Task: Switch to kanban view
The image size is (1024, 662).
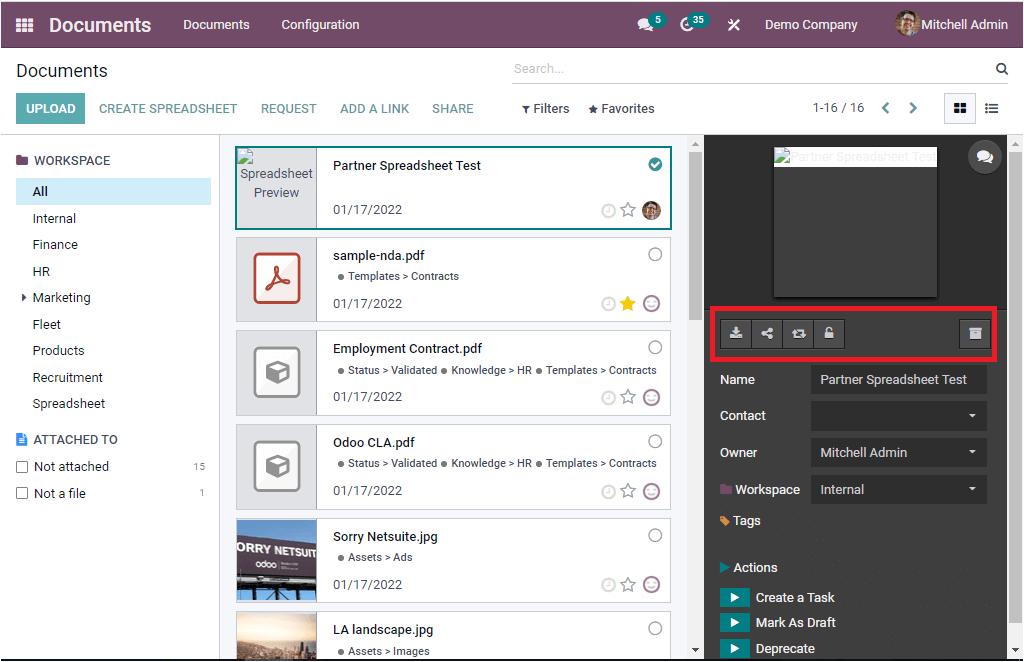Action: [x=959, y=108]
